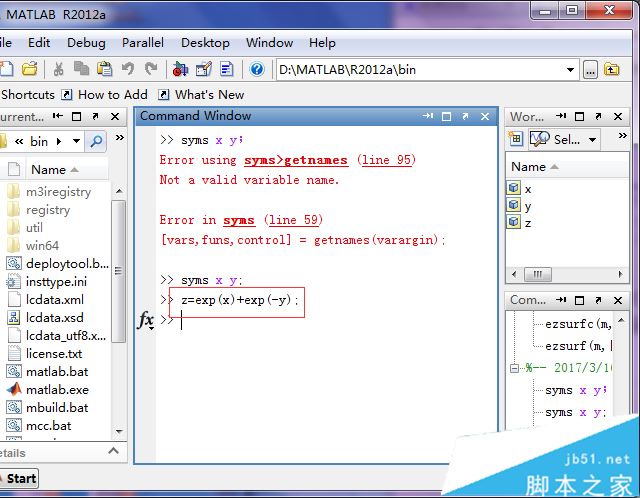Open the GUIDE tool icon
Screen dimensions: 640x498
tap(204, 69)
